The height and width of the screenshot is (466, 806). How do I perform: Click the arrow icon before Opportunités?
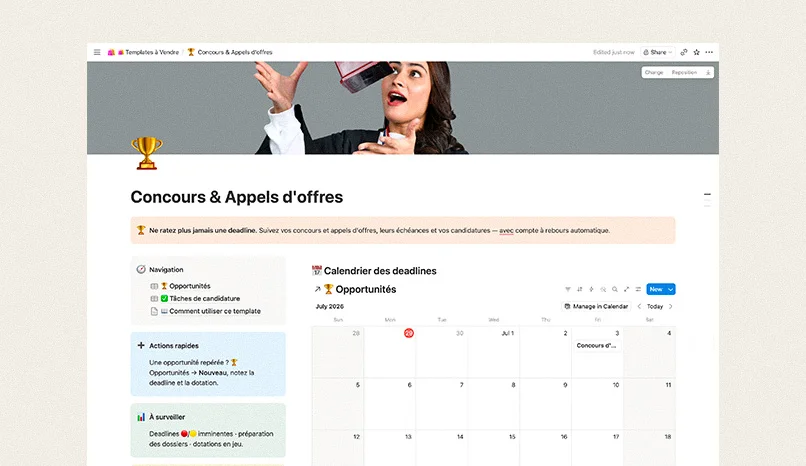coord(318,289)
